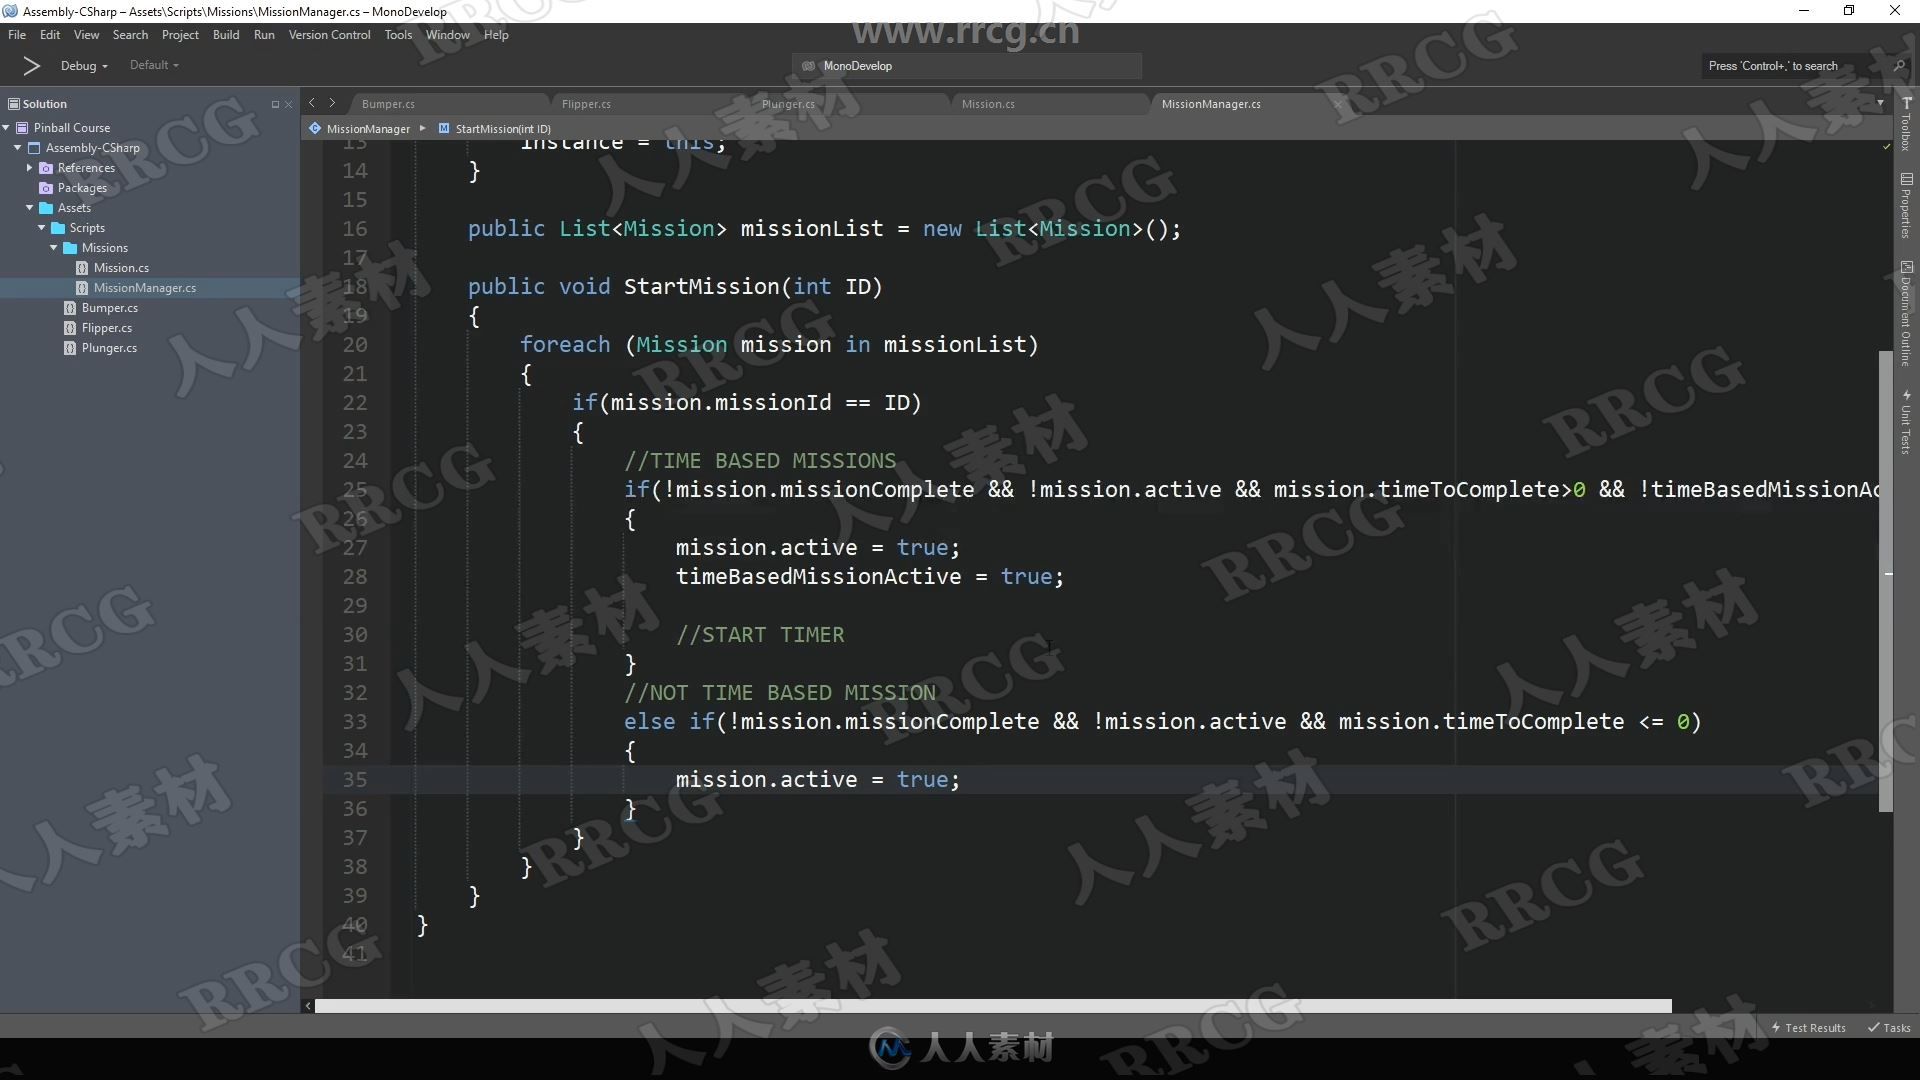Navigate back with the left arrow
Screen dimensions: 1920x1080
[x=312, y=103]
